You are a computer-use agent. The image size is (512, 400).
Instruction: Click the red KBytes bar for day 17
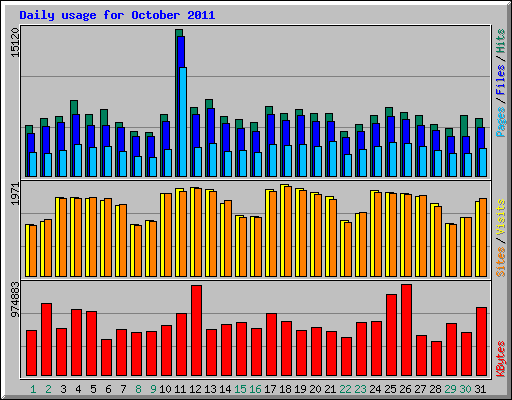tap(272, 345)
